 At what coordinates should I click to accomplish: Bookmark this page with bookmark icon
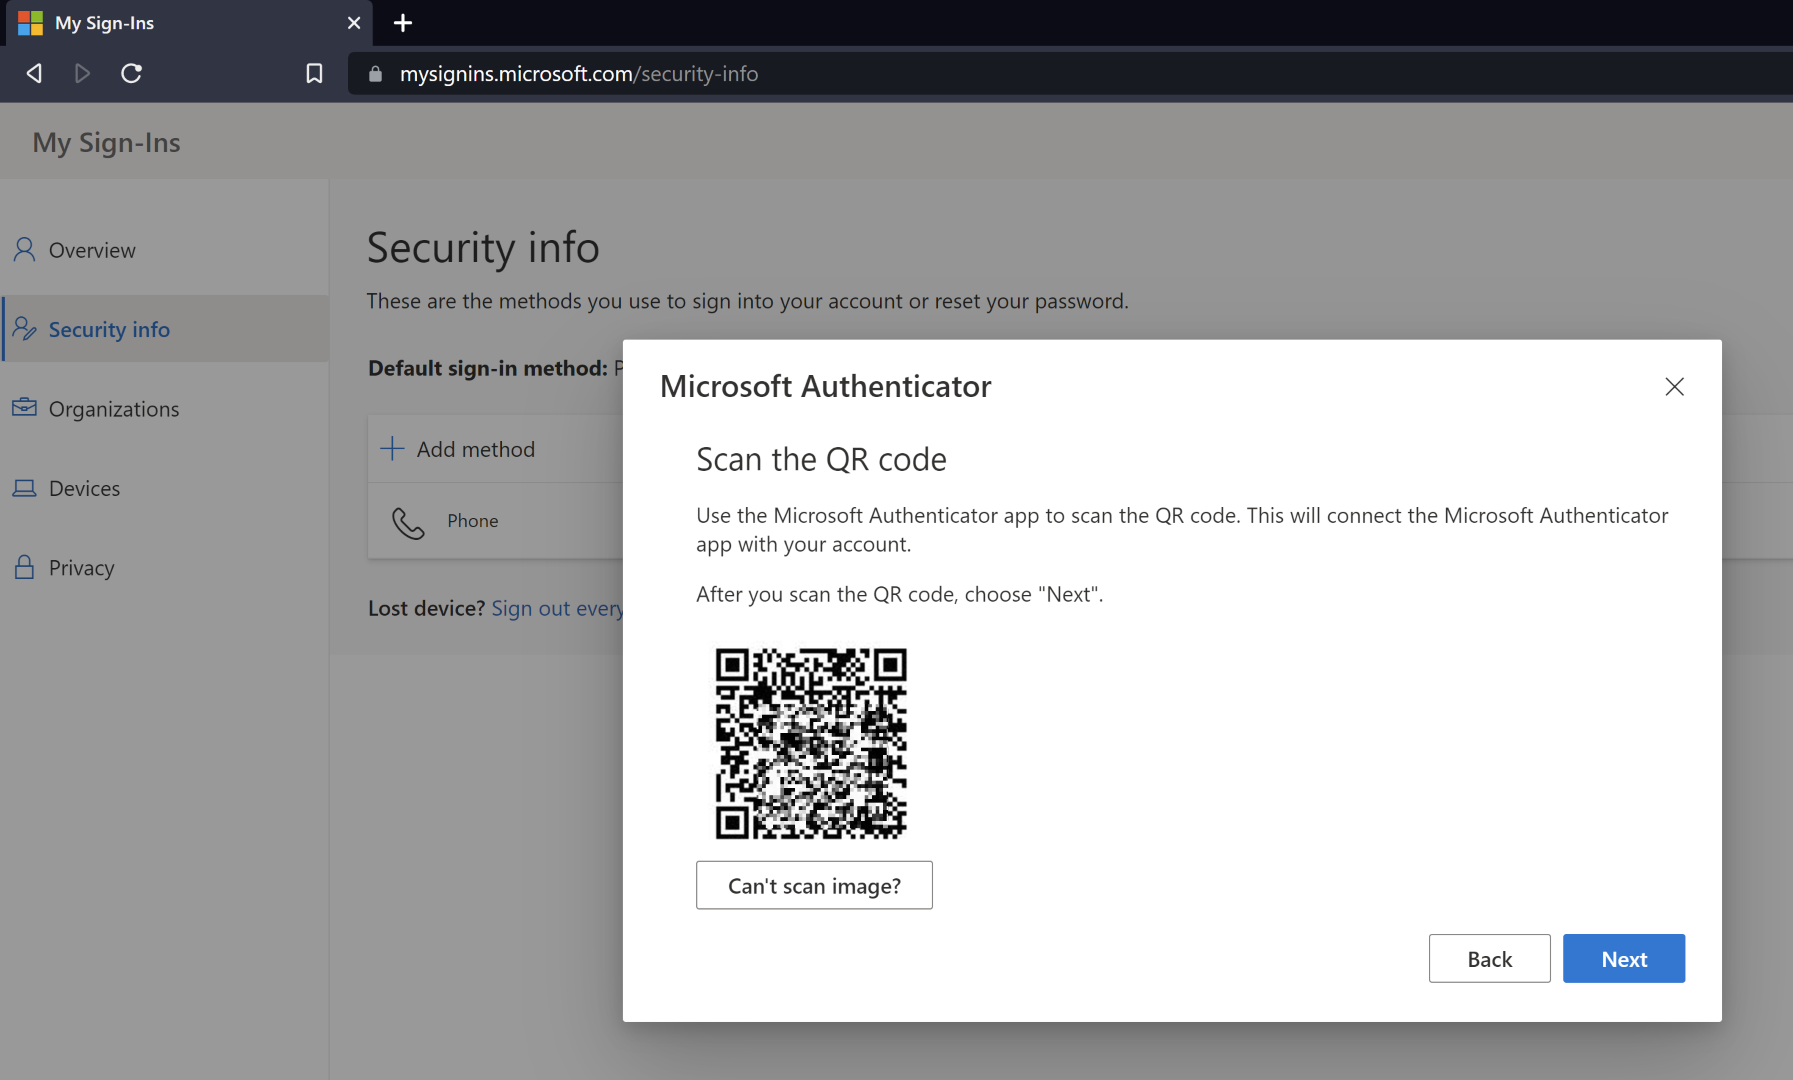coord(314,73)
